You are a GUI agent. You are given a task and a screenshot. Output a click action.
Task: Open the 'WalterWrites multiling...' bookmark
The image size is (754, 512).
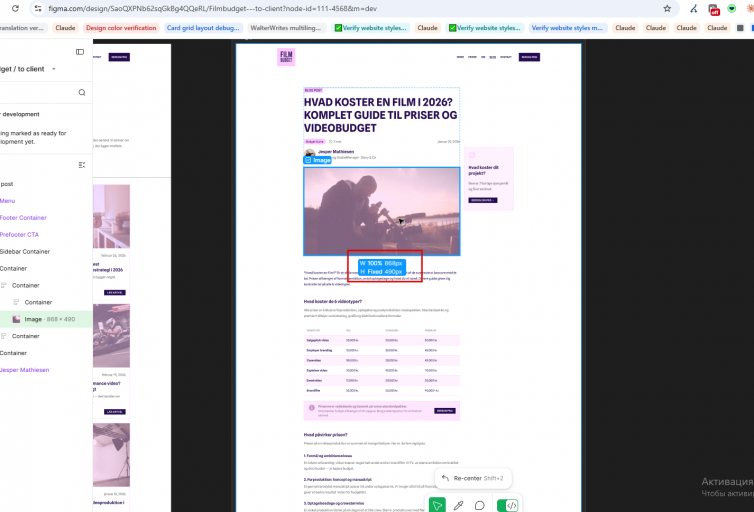coord(286,28)
